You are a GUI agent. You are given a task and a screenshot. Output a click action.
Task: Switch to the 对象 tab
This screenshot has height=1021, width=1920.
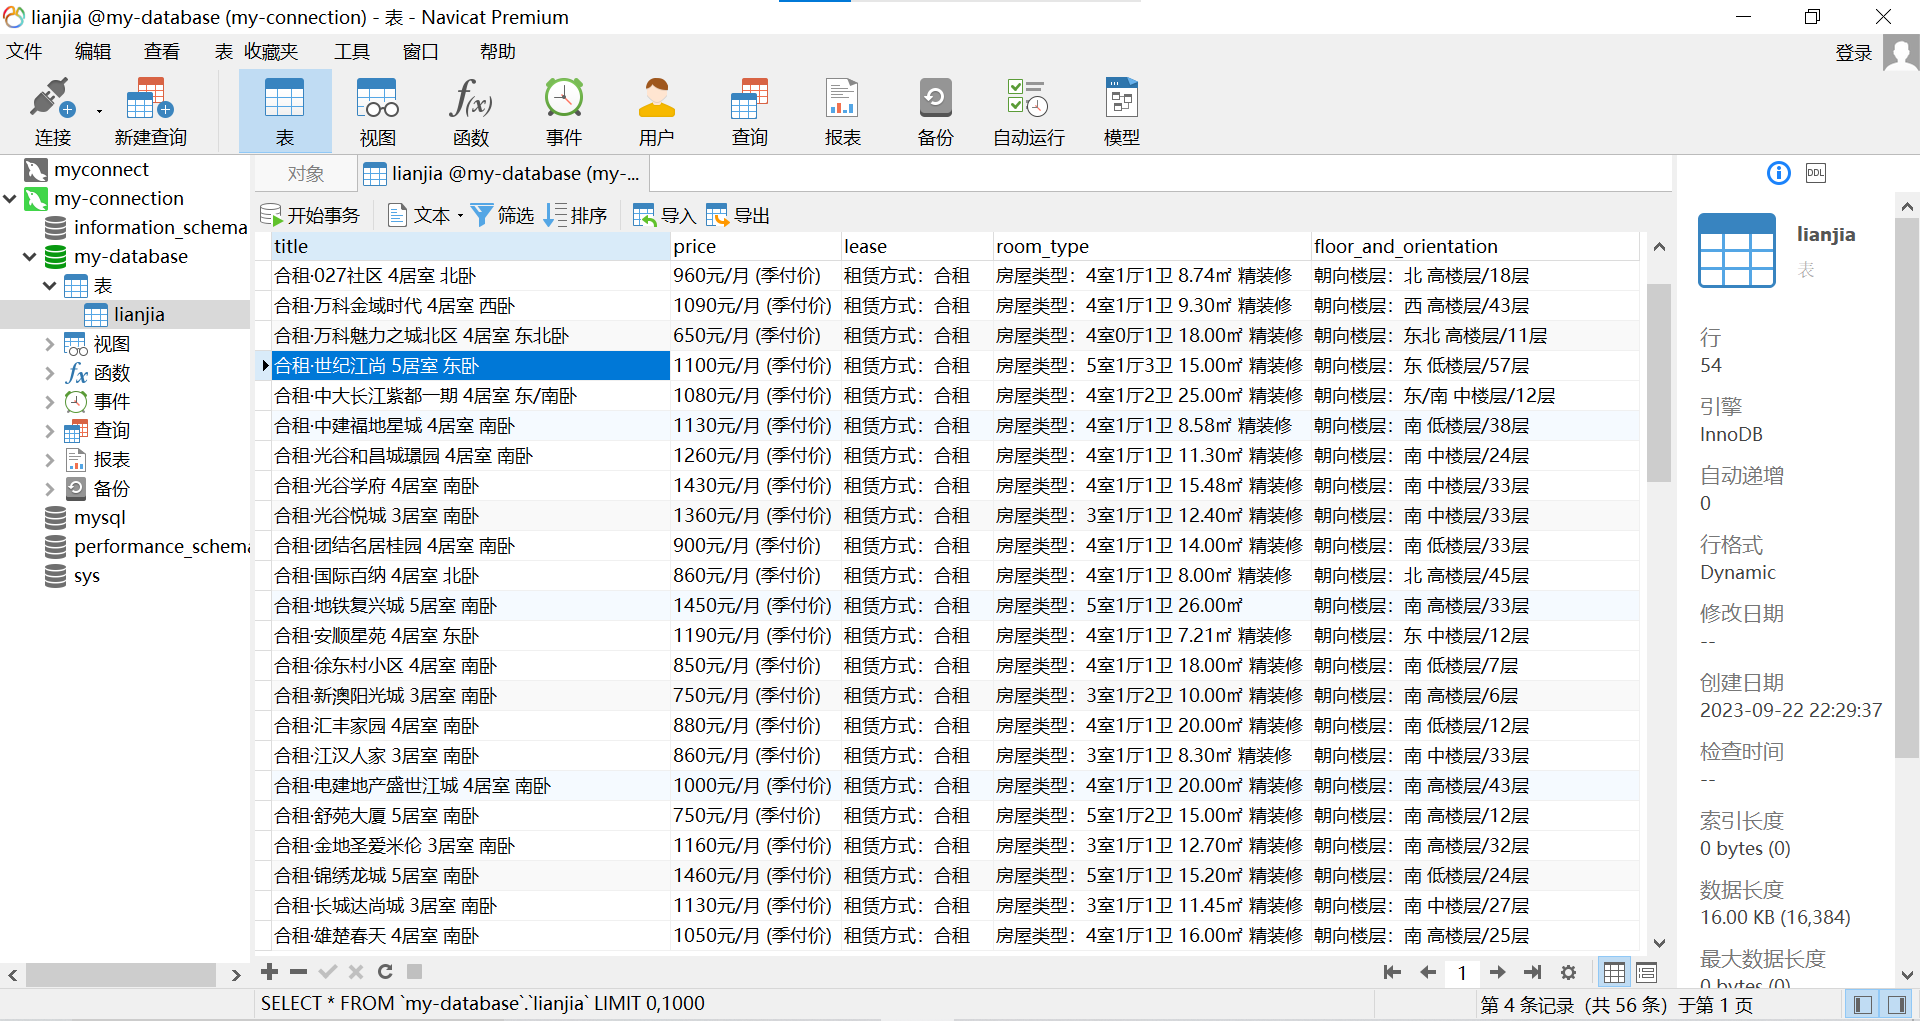pos(306,174)
